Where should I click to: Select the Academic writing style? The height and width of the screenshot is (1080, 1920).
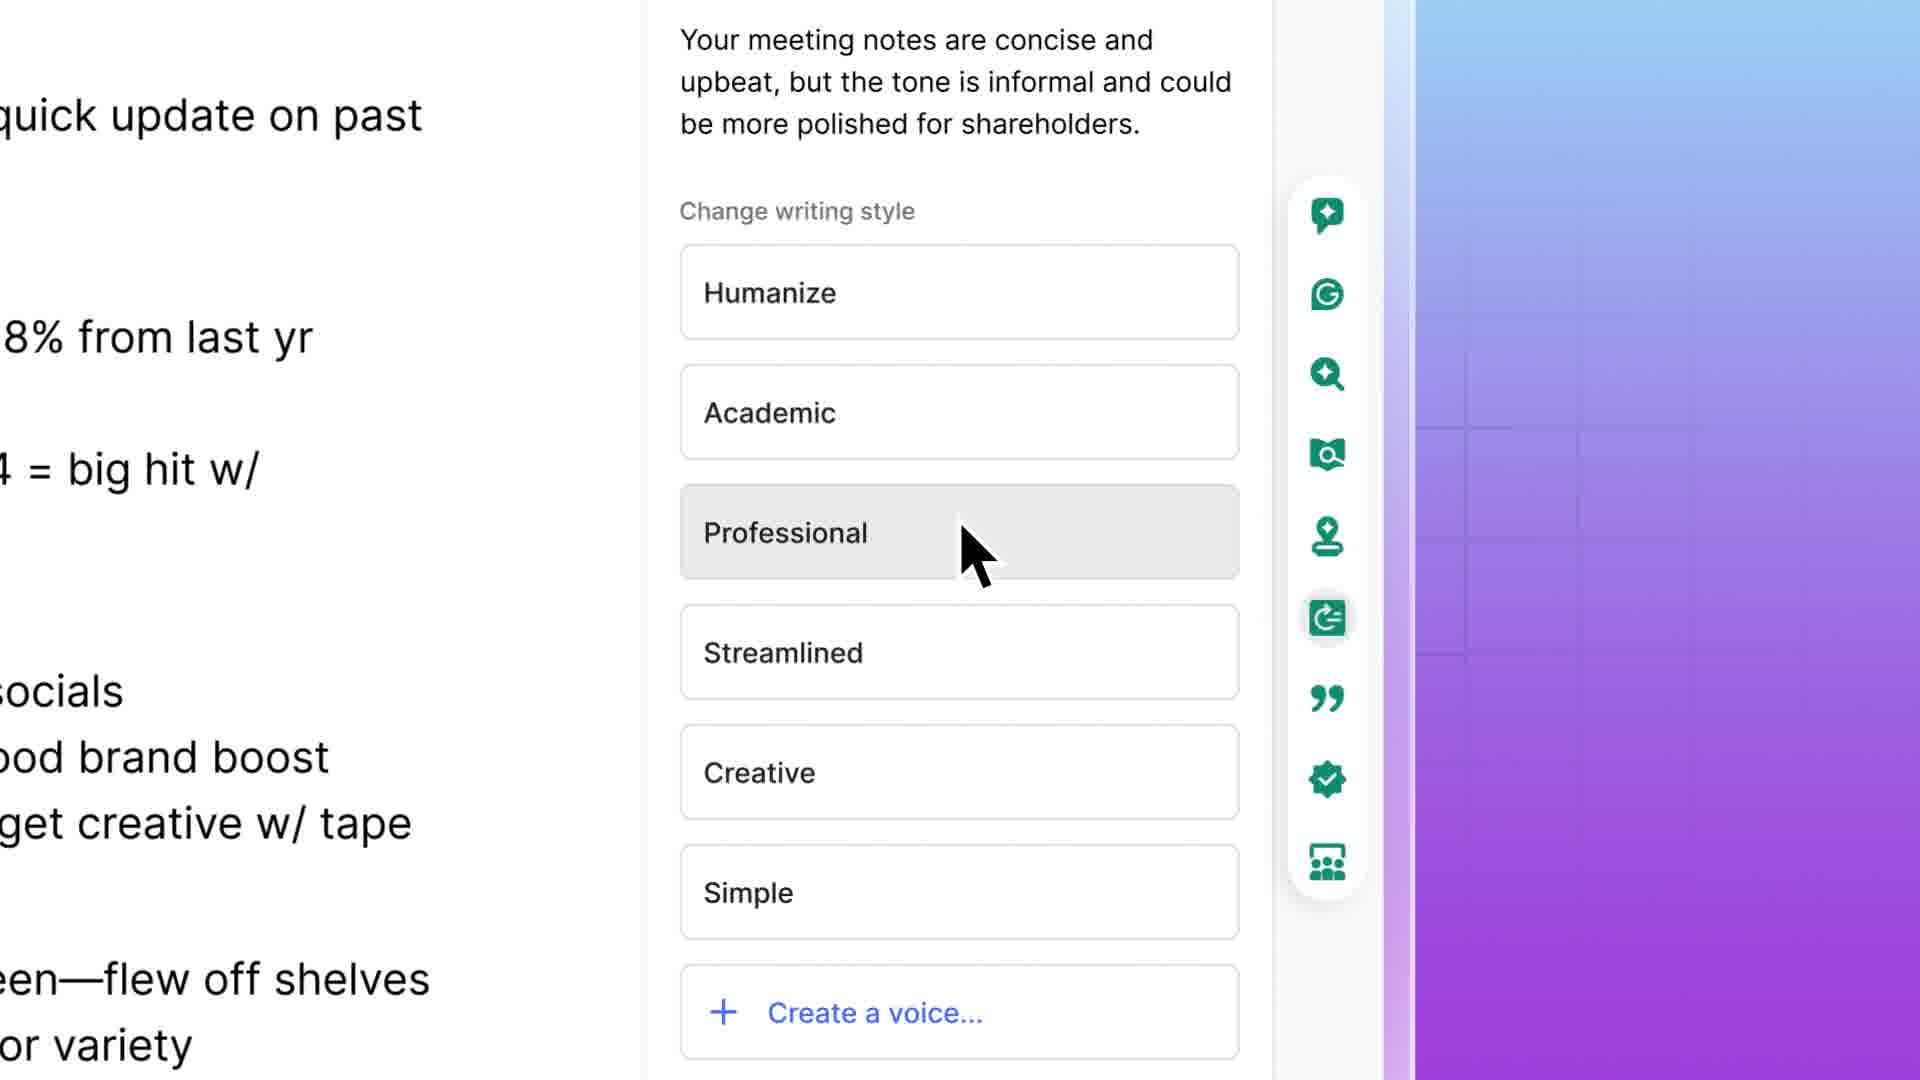pyautogui.click(x=959, y=413)
